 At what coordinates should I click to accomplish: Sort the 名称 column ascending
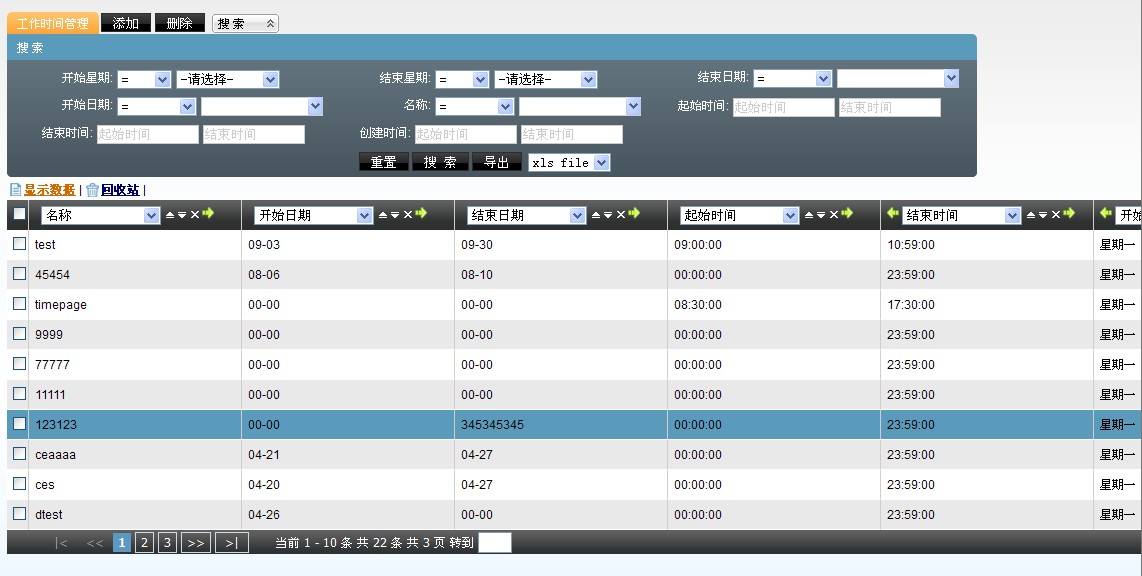click(169, 215)
